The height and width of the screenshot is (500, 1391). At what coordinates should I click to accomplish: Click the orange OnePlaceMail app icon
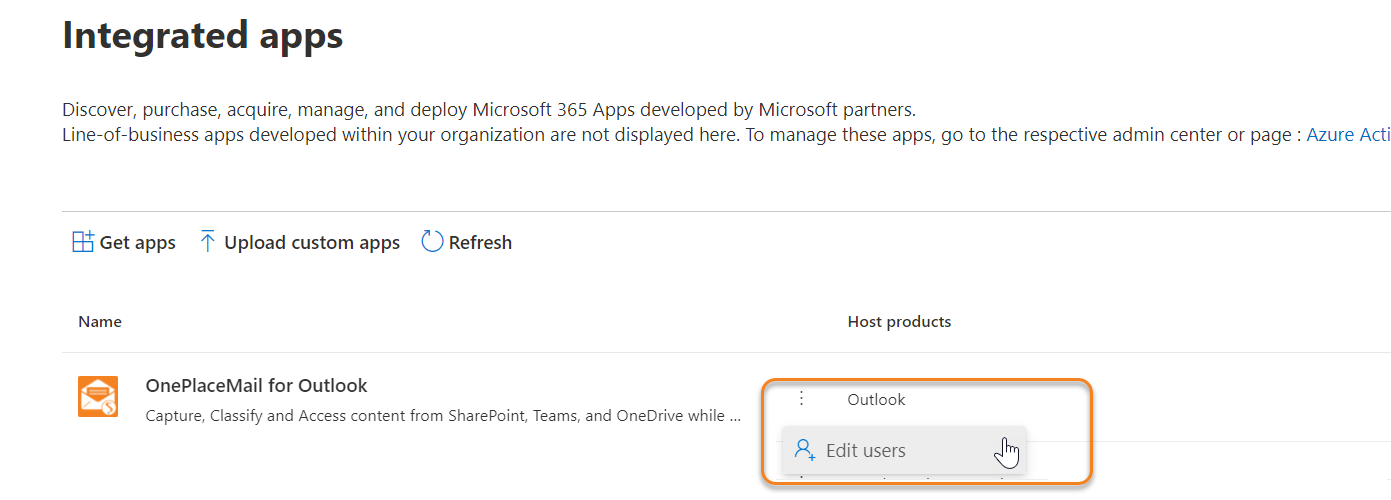(98, 397)
